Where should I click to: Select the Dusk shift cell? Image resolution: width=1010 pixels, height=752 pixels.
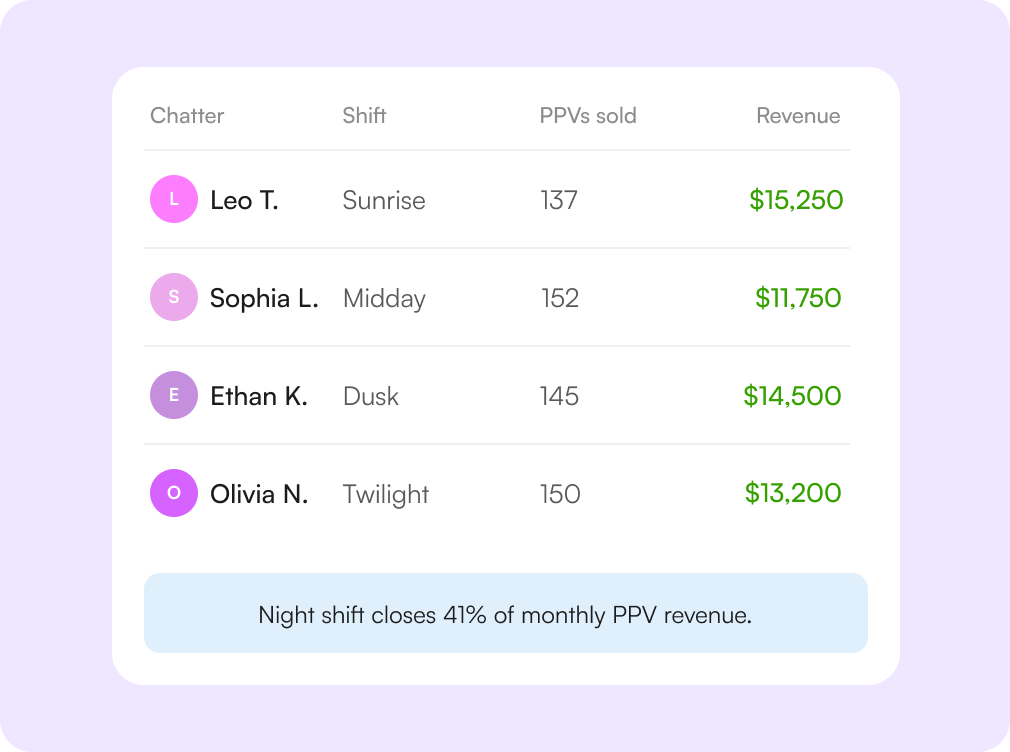coord(370,396)
